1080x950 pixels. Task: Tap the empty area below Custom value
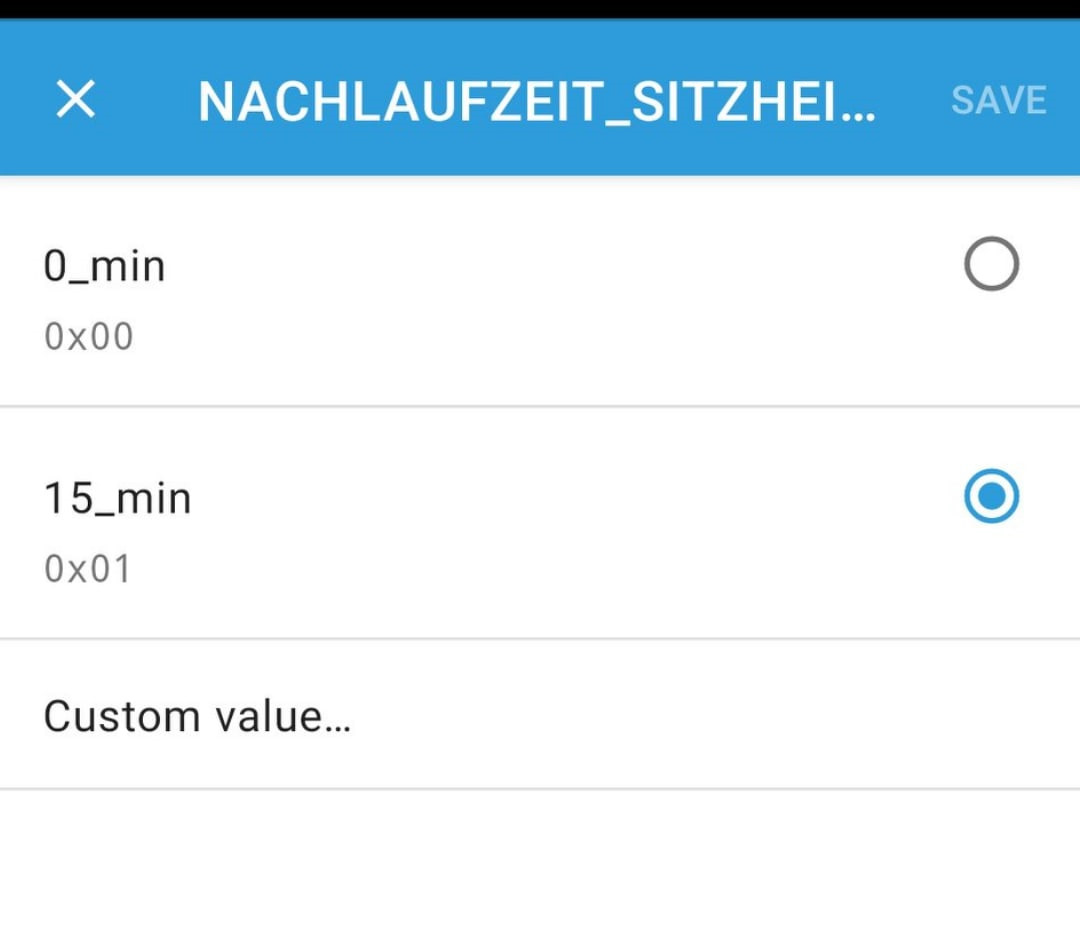(x=540, y=870)
